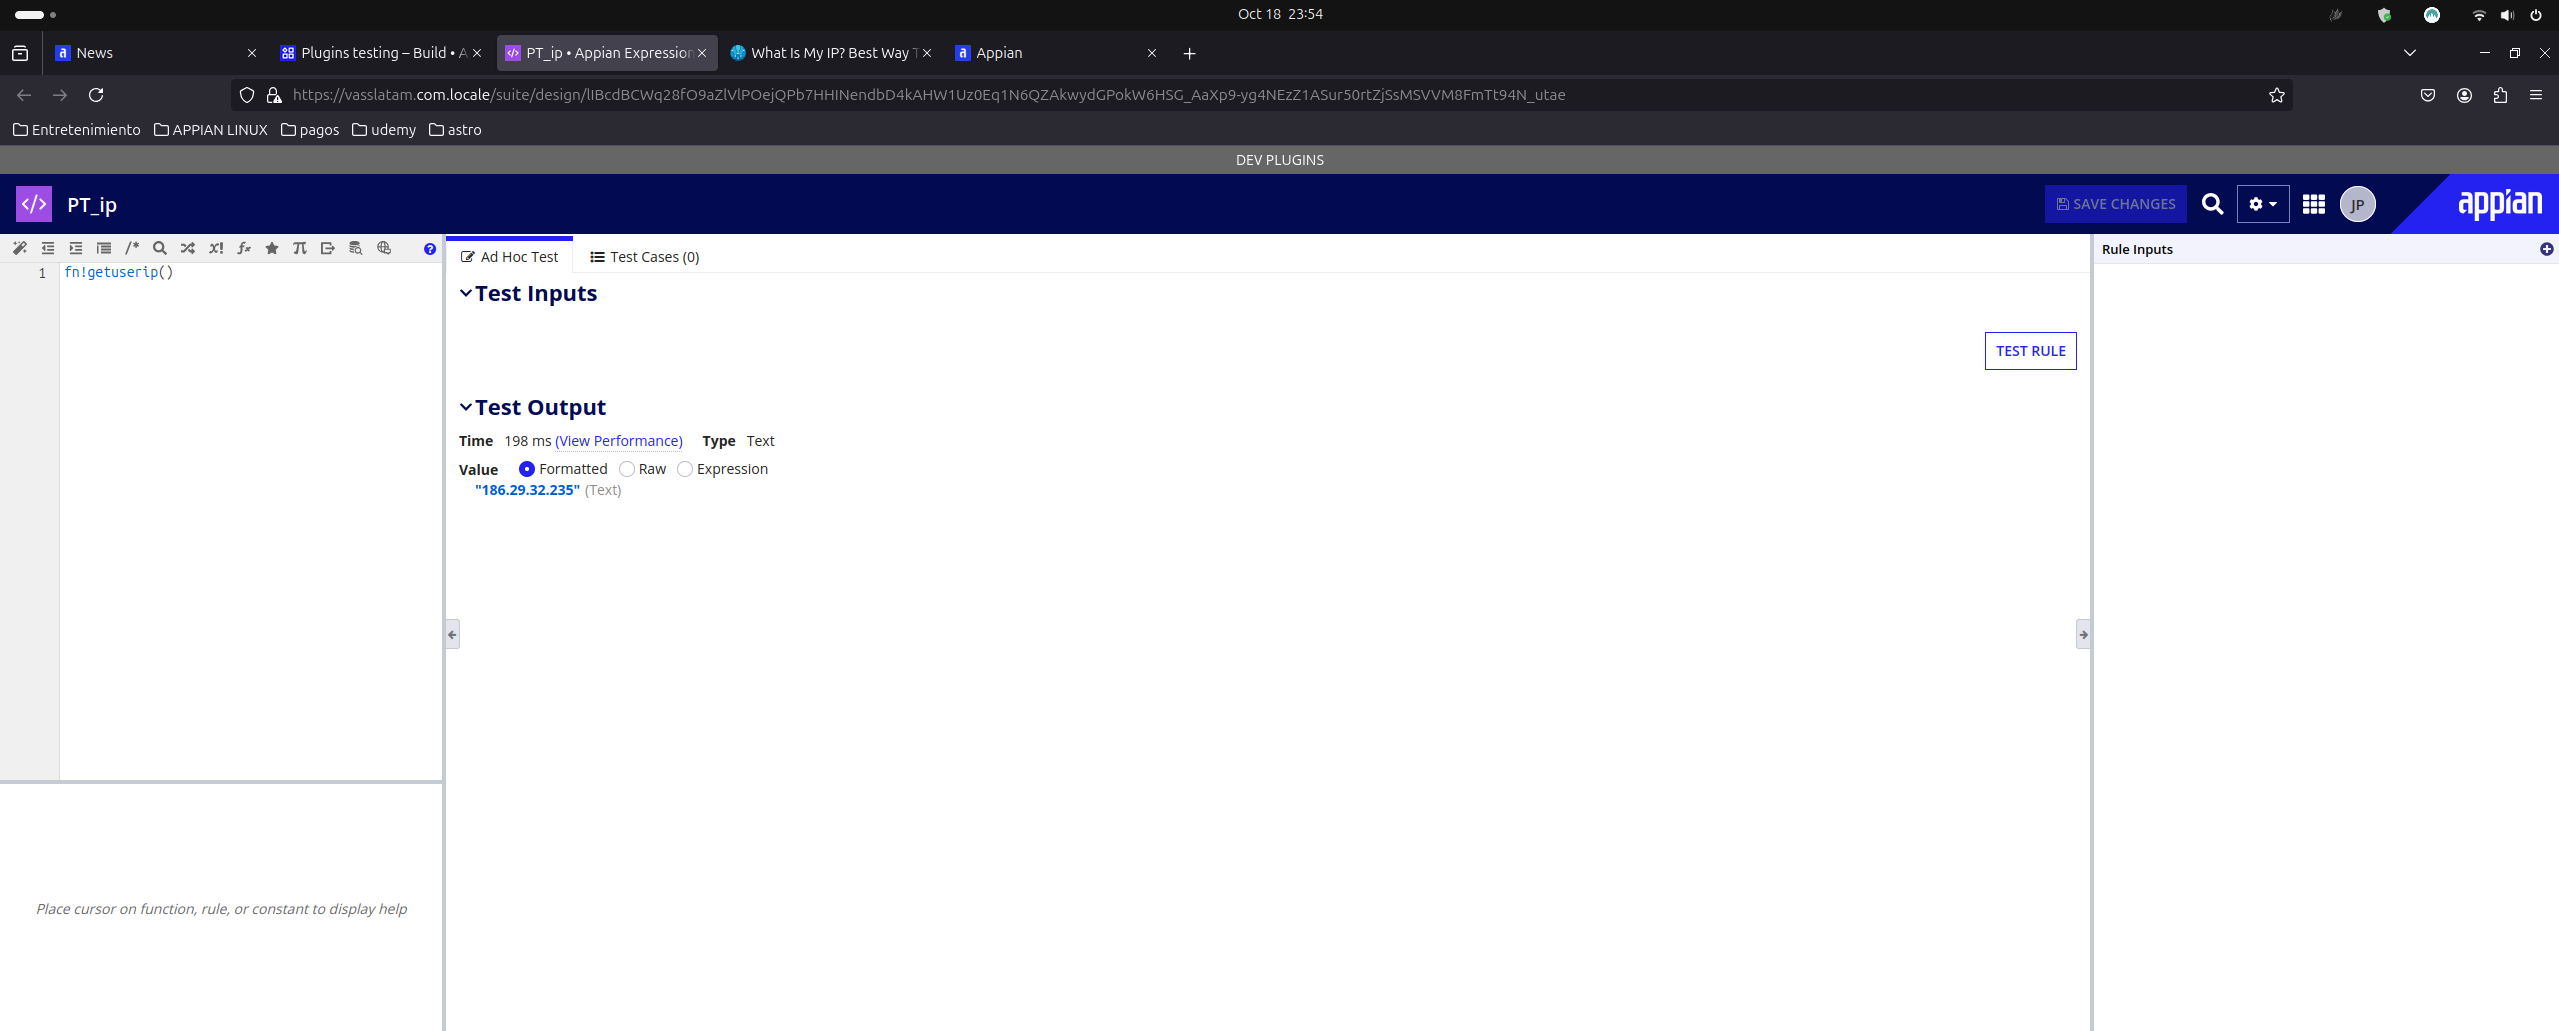
Task: Open the Wi-Fi network indicator
Action: (x=2478, y=15)
